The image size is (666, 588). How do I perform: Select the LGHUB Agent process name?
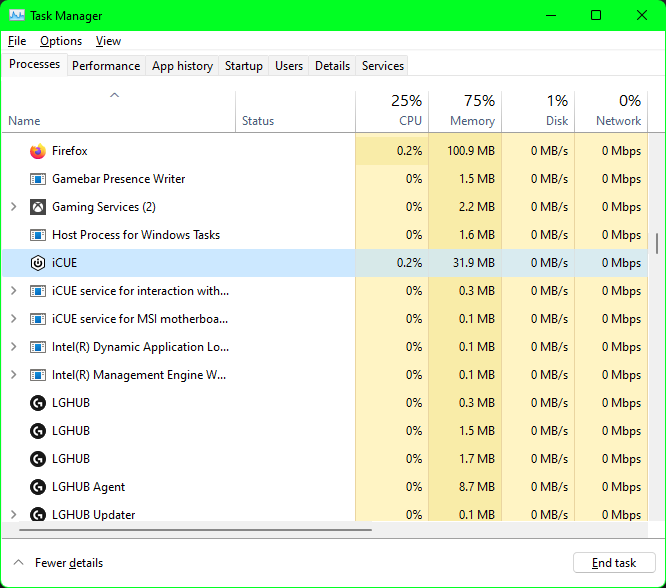point(88,487)
